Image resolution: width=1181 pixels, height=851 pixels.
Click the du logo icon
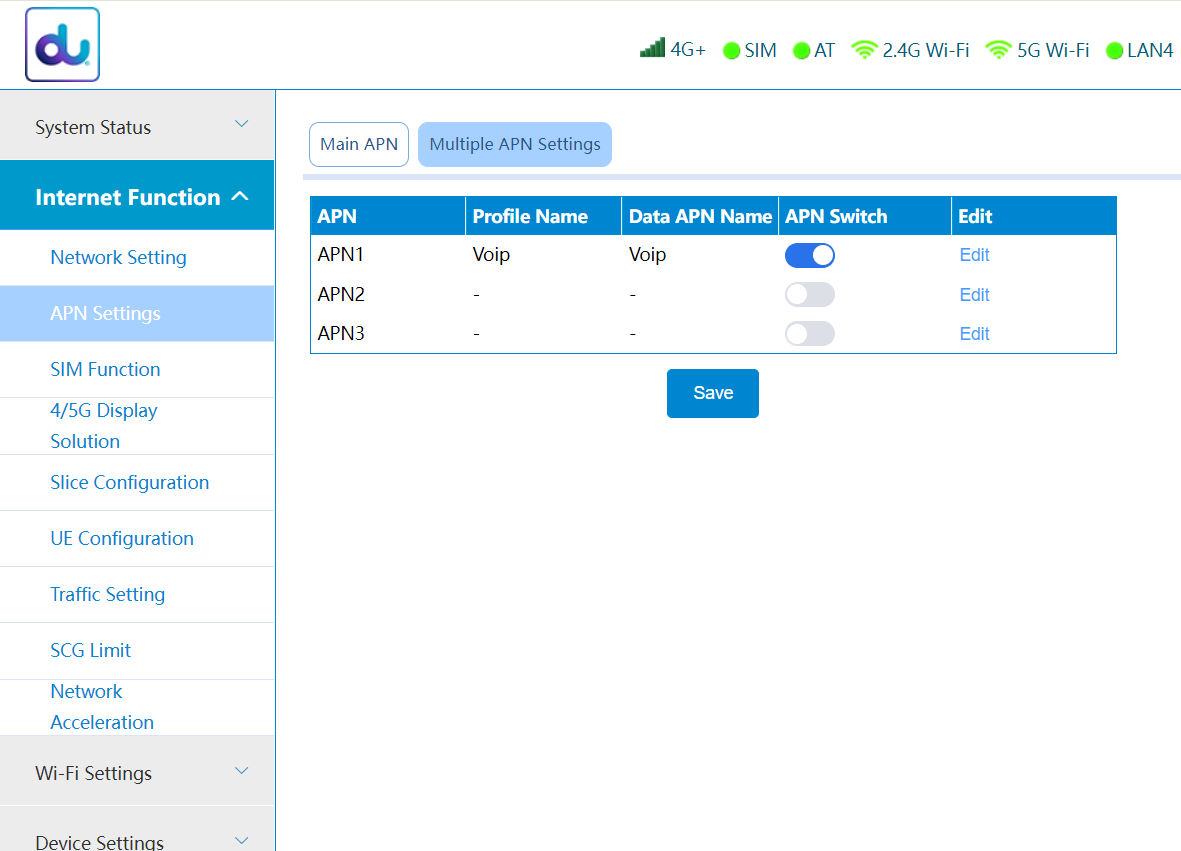(62, 45)
